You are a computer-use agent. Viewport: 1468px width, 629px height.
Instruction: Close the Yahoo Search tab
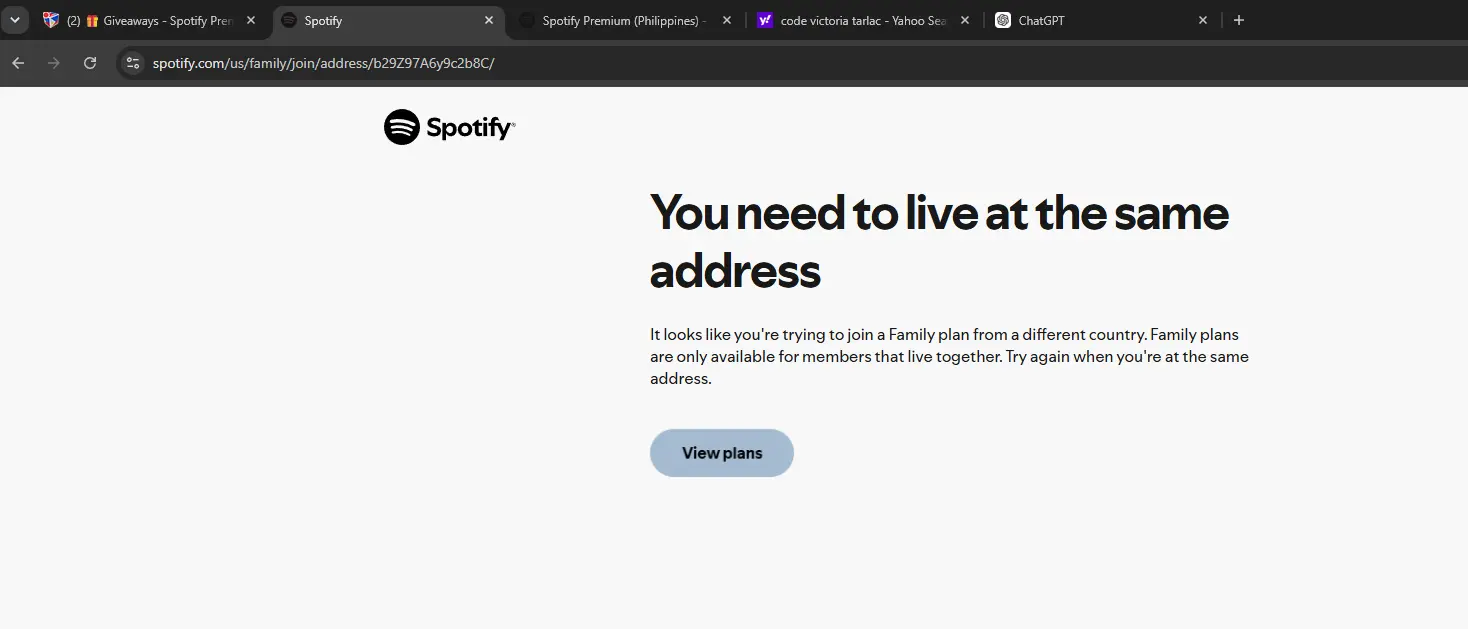[x=965, y=20]
